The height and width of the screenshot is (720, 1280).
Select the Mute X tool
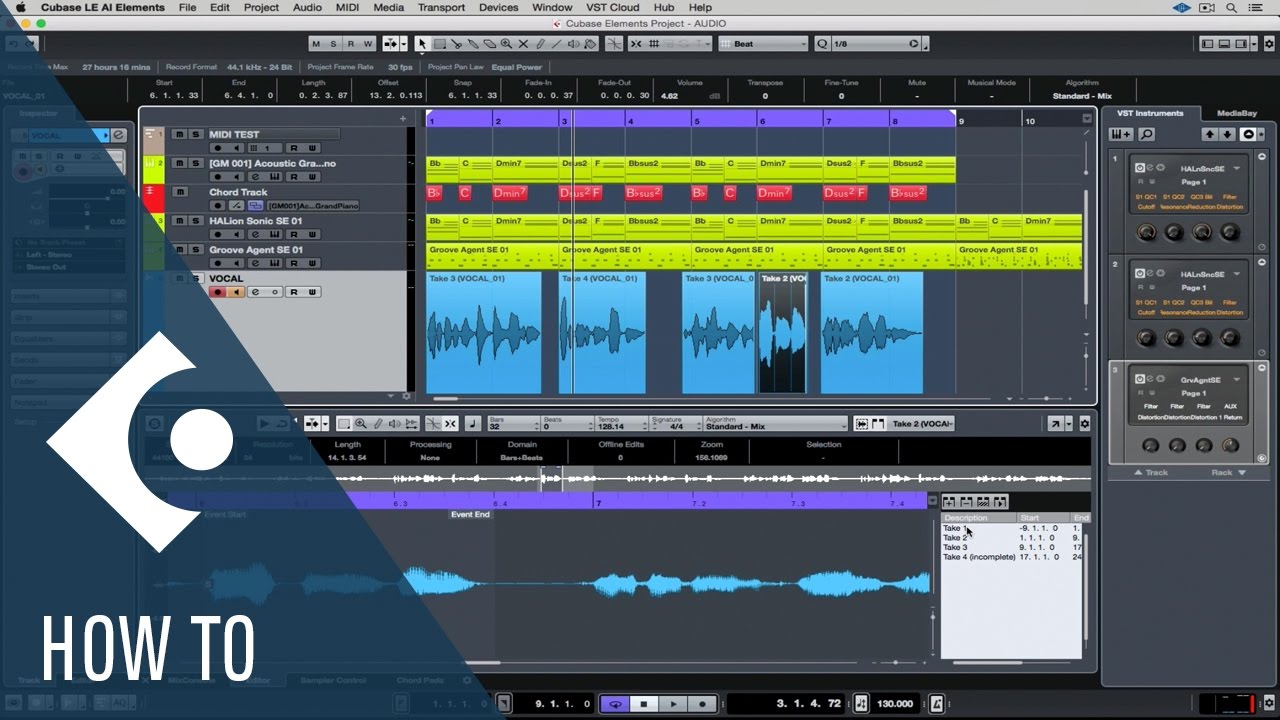(x=524, y=44)
